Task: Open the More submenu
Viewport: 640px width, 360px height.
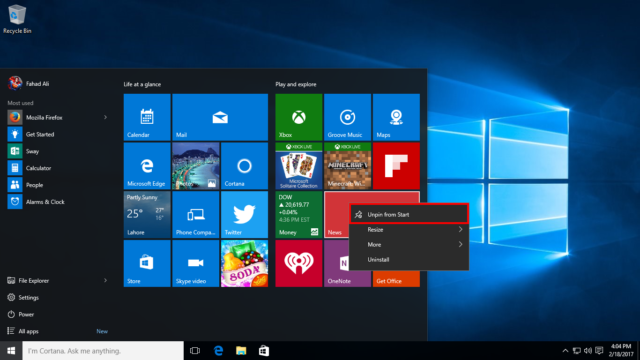Action: pos(409,244)
